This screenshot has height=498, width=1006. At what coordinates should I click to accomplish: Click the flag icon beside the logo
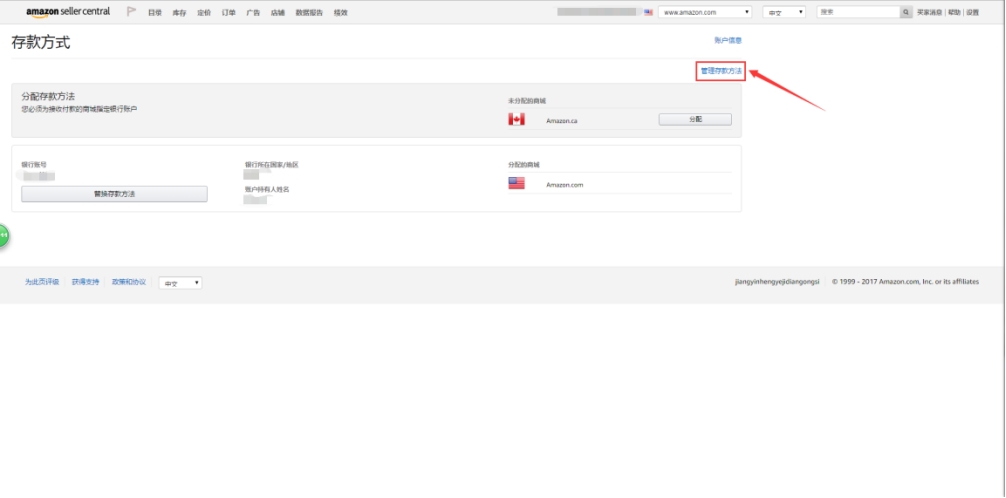[x=131, y=12]
